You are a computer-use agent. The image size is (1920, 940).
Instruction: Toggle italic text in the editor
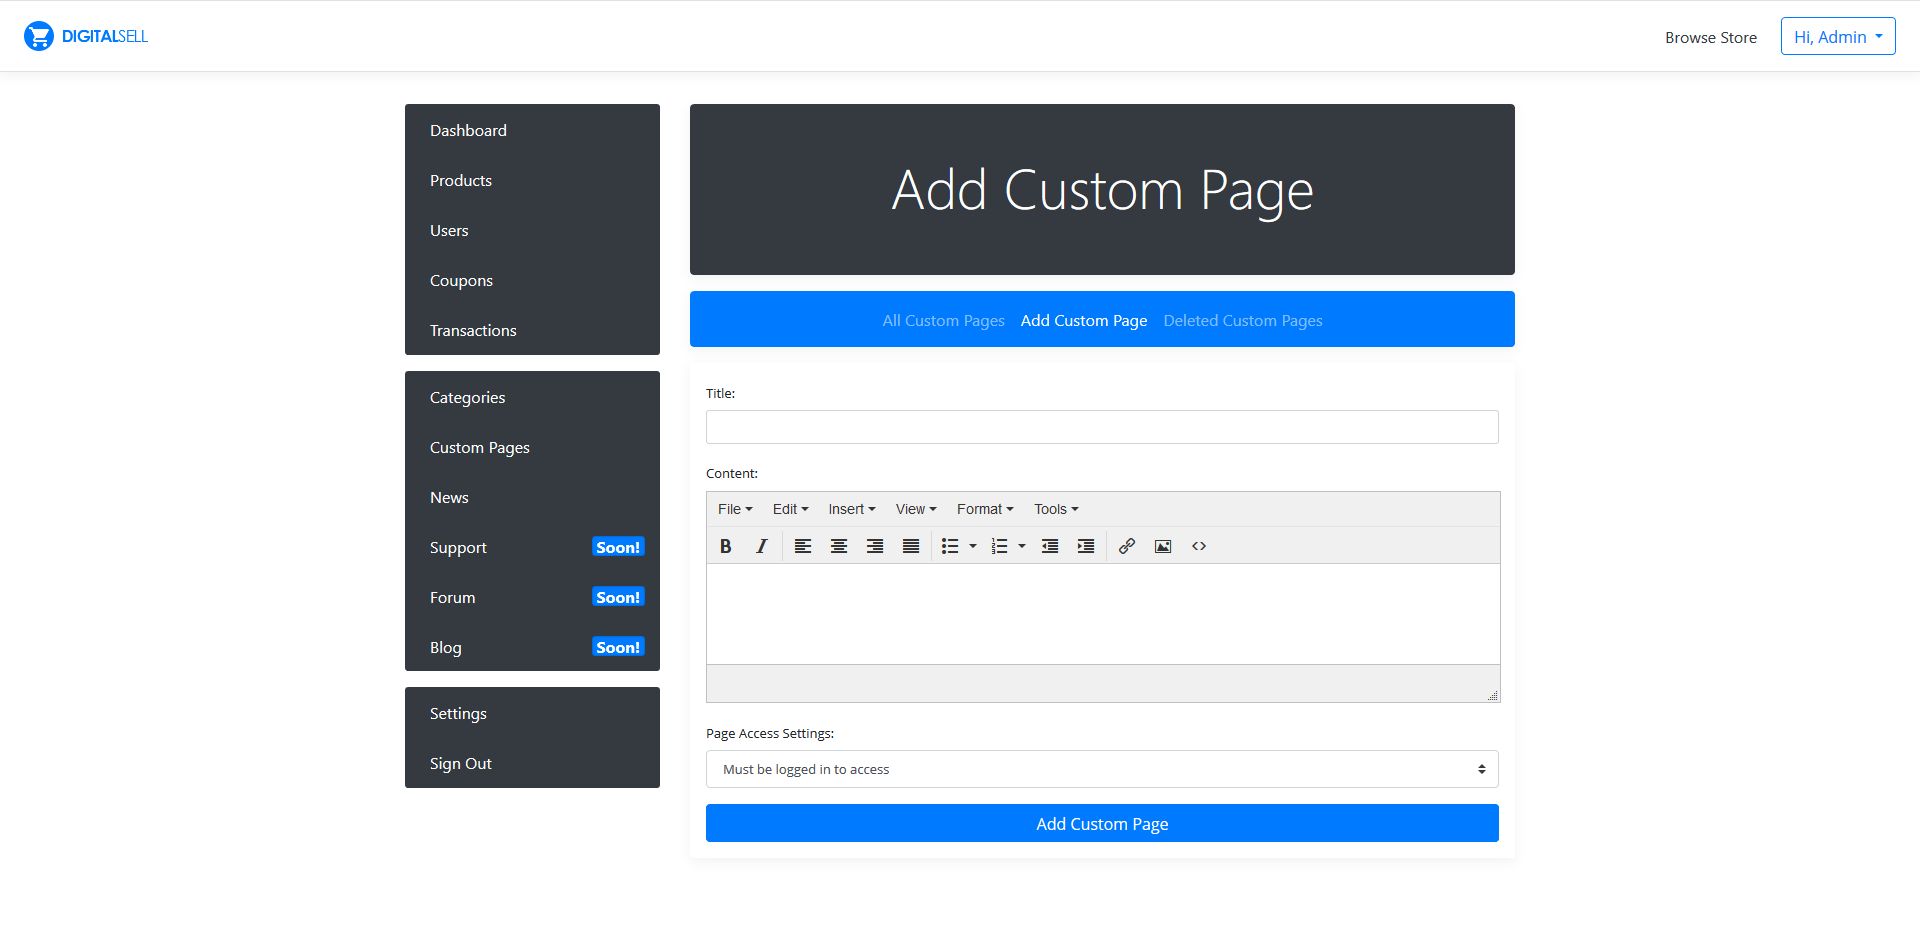pyautogui.click(x=762, y=546)
